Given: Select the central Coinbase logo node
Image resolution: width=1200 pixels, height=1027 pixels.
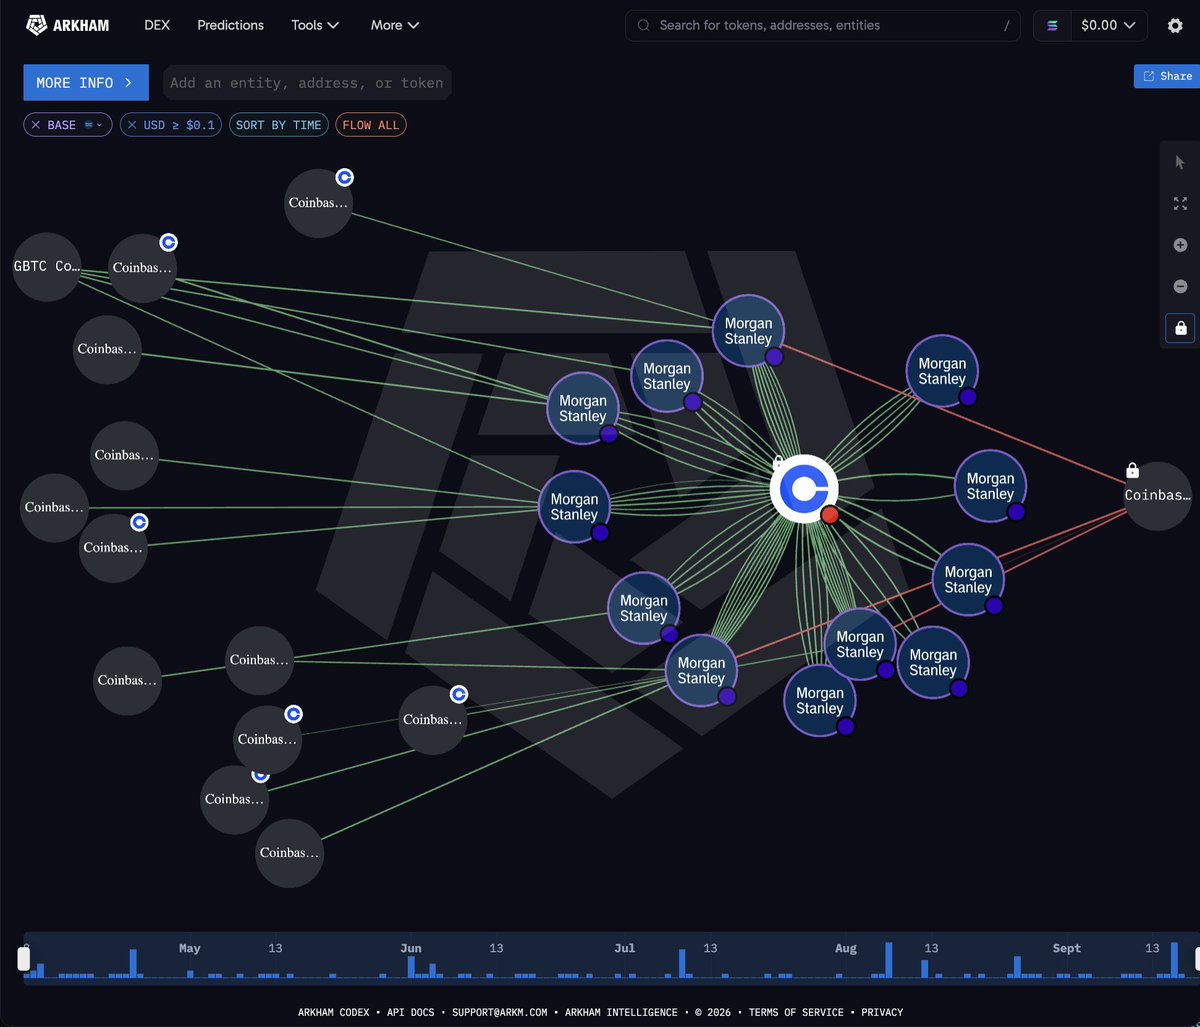Looking at the screenshot, I should tap(804, 488).
